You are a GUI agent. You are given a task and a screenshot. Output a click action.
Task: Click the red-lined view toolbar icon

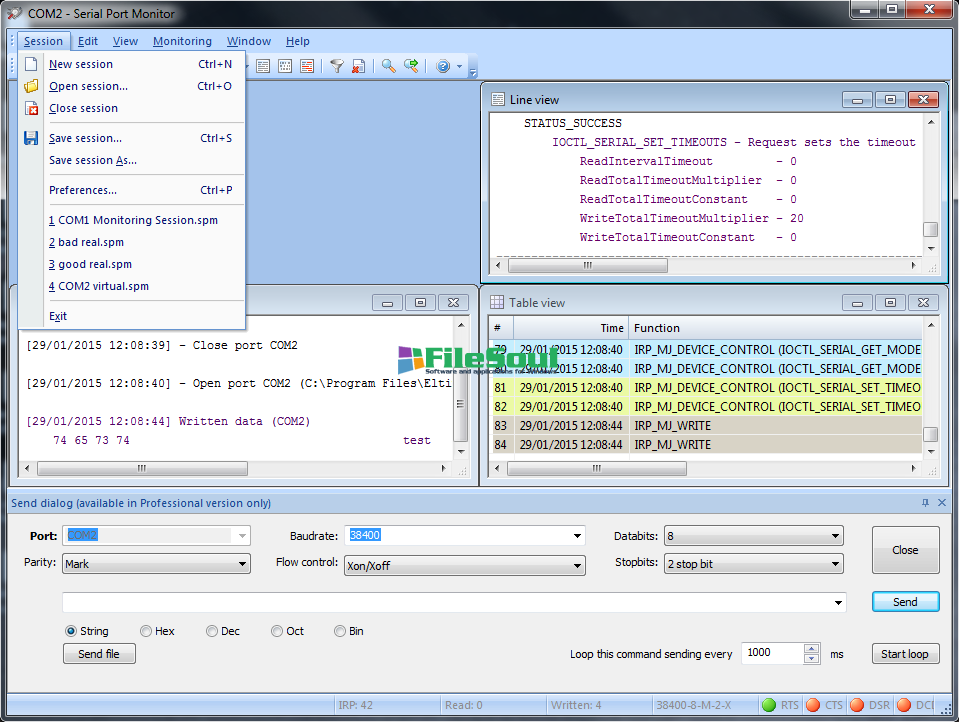coord(307,66)
